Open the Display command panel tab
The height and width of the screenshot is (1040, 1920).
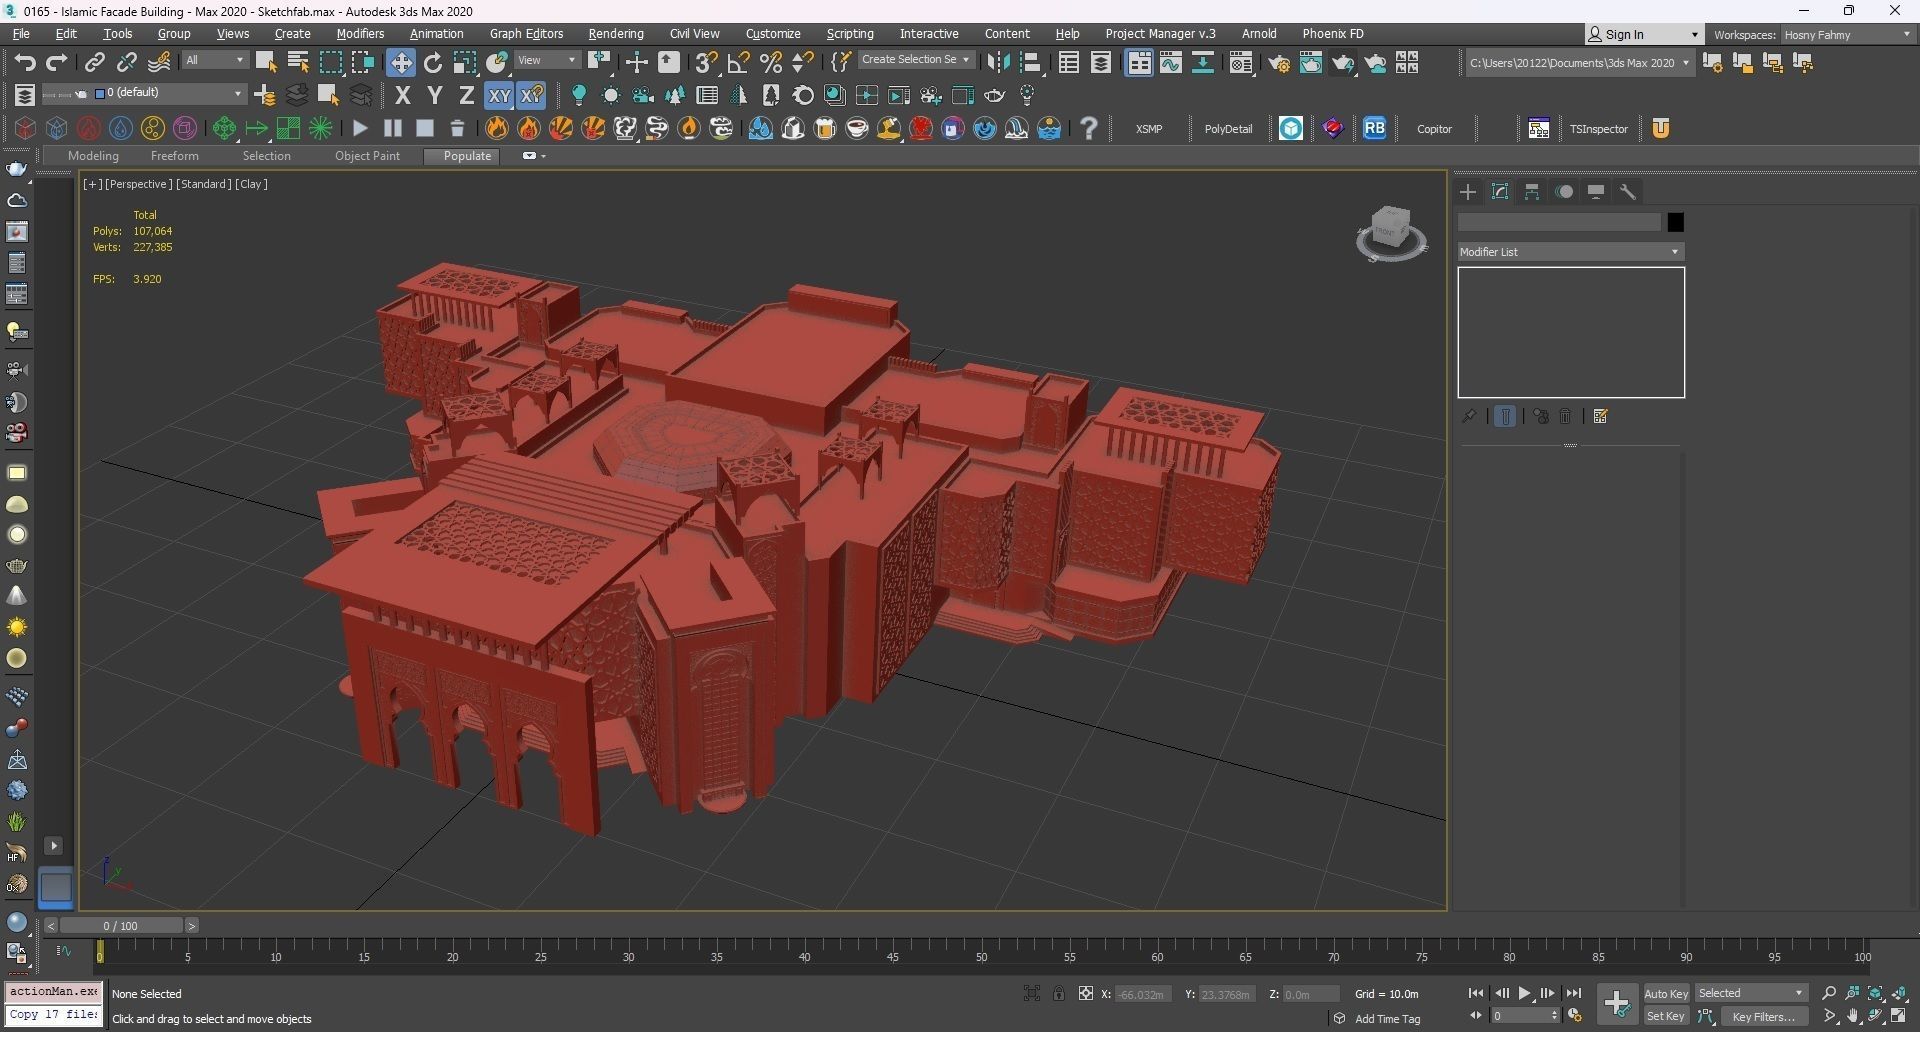point(1596,192)
